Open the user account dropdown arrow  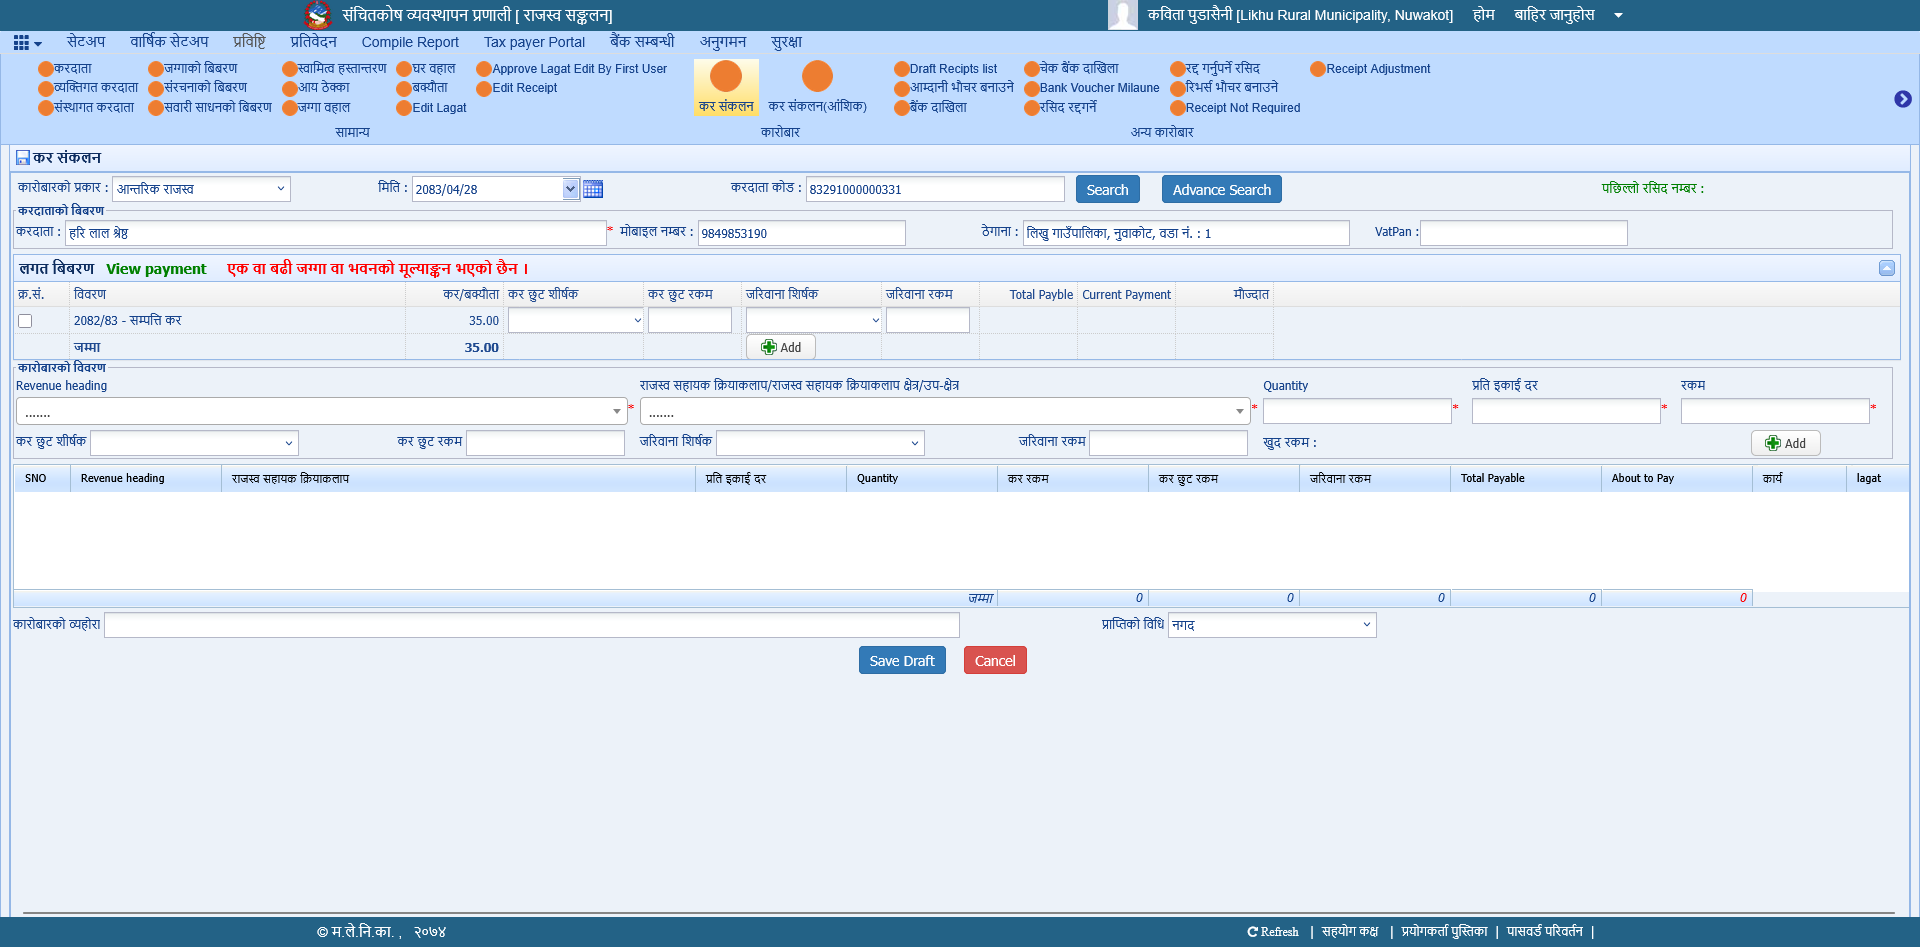pos(1618,15)
